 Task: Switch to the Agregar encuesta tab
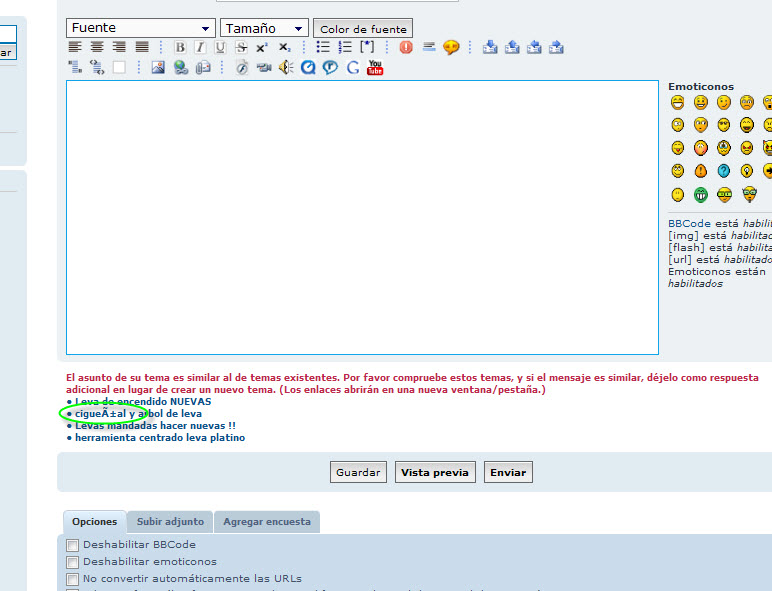[267, 522]
